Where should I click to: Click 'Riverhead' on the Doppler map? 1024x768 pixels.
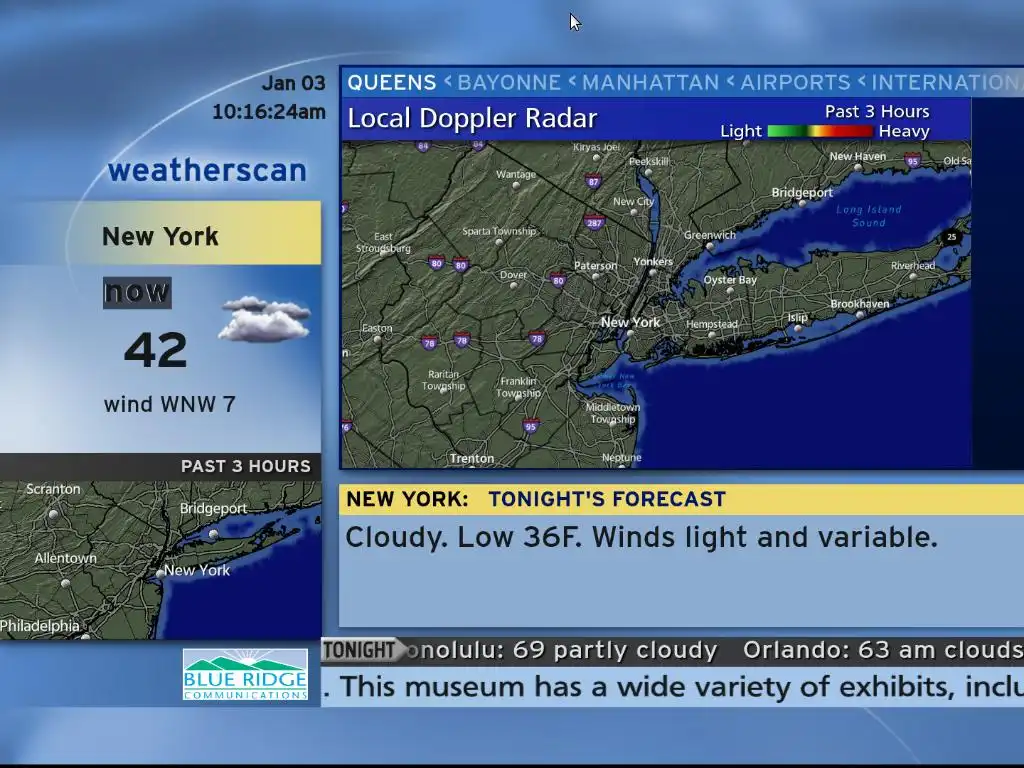click(x=913, y=266)
